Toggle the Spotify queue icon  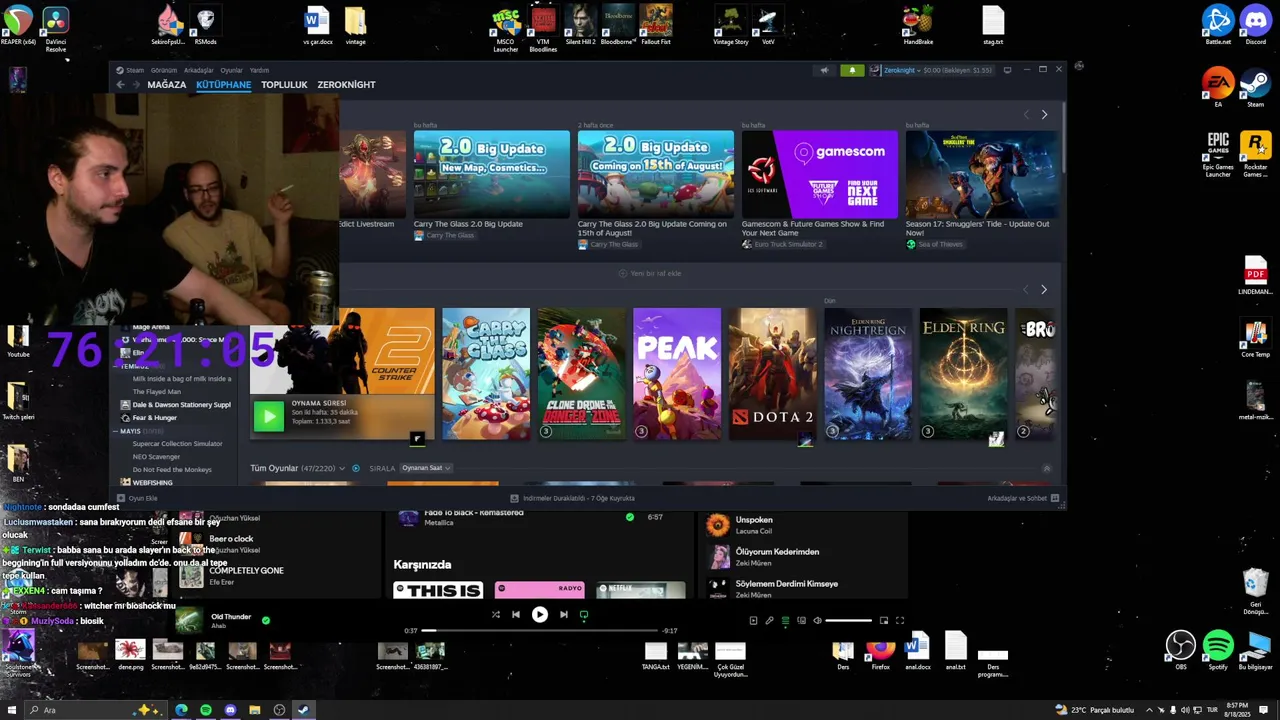tap(785, 621)
